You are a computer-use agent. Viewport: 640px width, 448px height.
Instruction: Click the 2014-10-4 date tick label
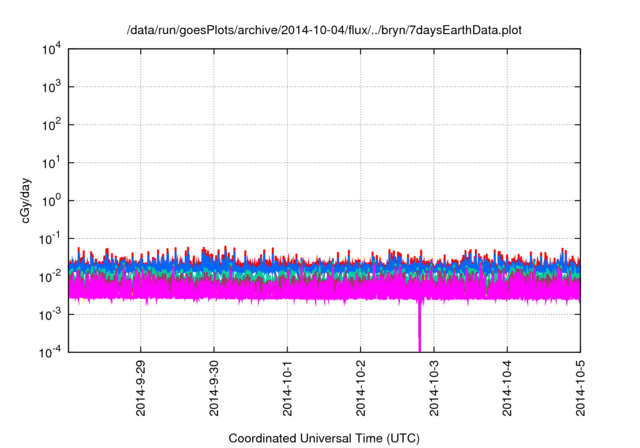(507, 388)
